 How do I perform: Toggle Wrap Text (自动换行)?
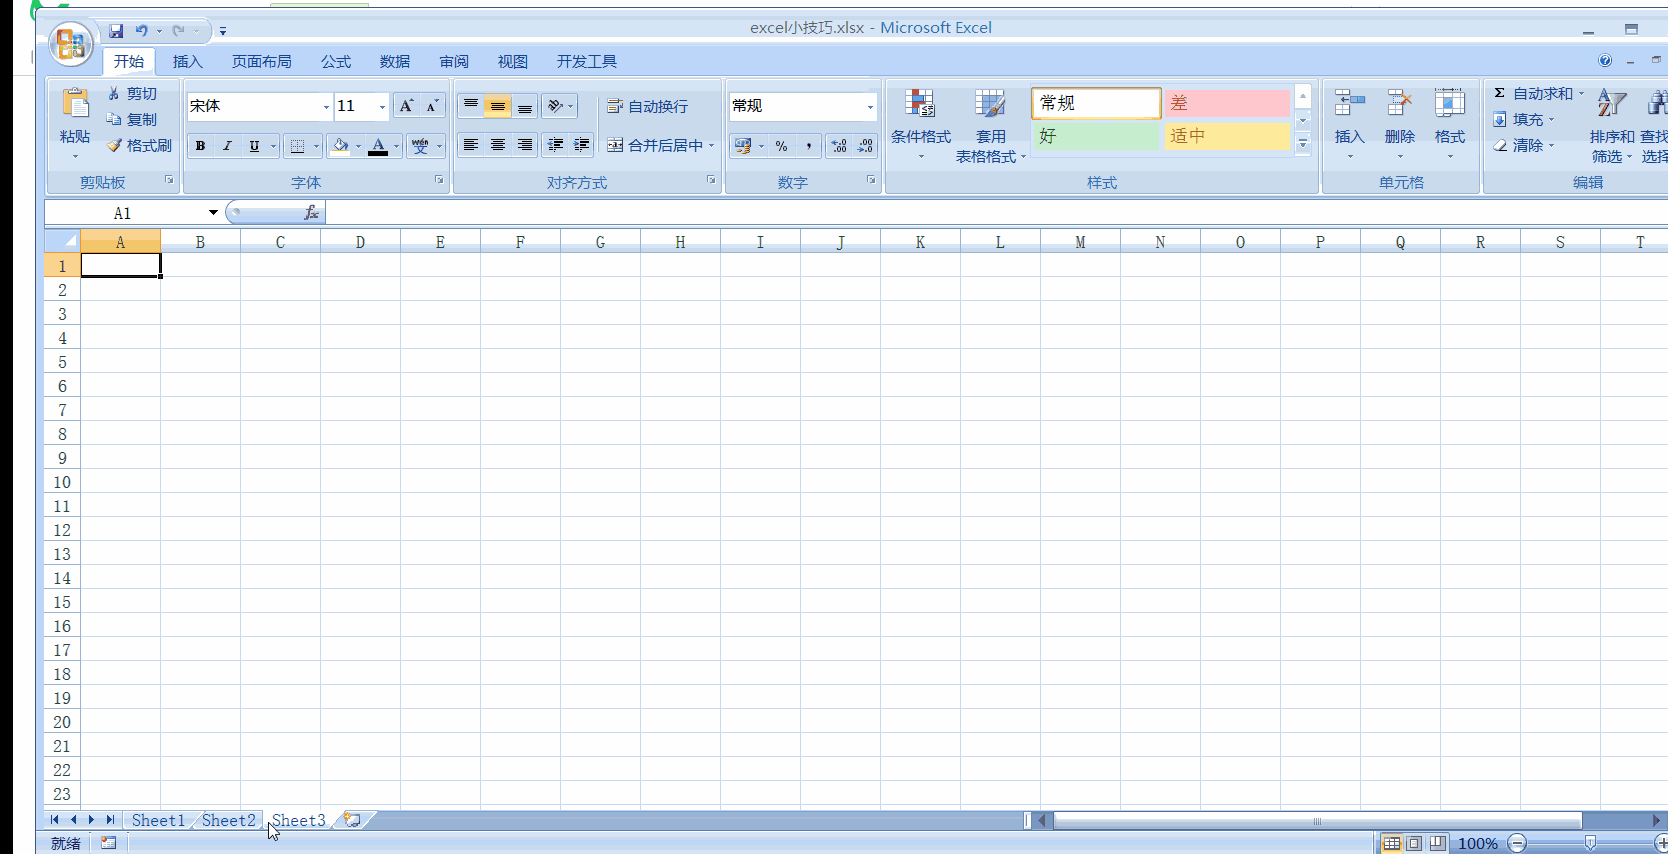[648, 106]
